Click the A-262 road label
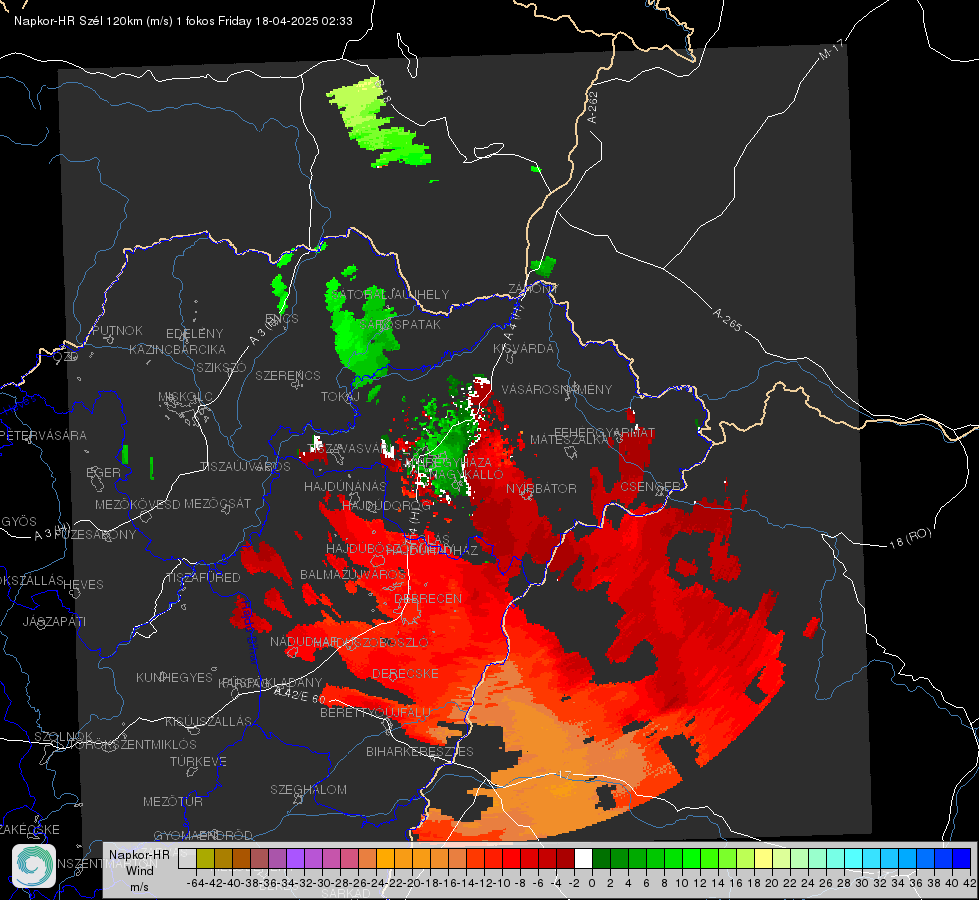Screen dimensions: 979x900 pyautogui.click(x=593, y=107)
